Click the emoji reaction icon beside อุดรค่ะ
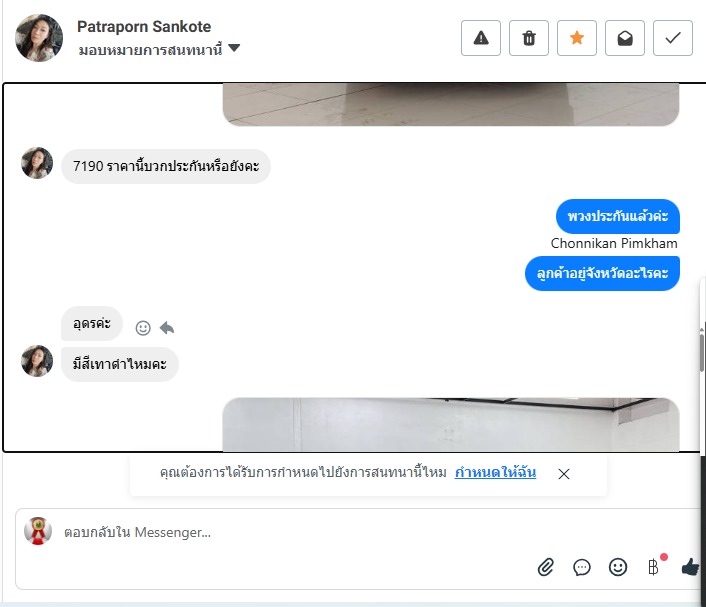The image size is (706, 607). click(143, 328)
